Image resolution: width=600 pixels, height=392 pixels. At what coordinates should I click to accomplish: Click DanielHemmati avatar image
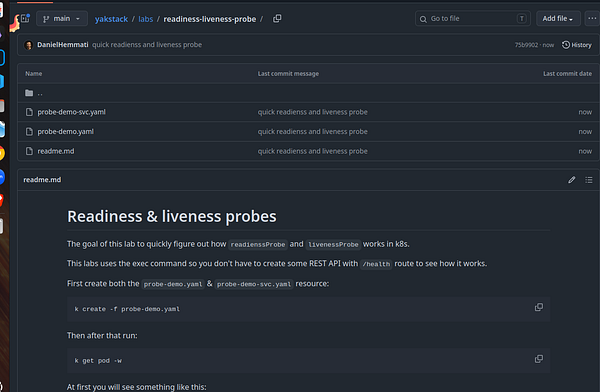(x=28, y=45)
